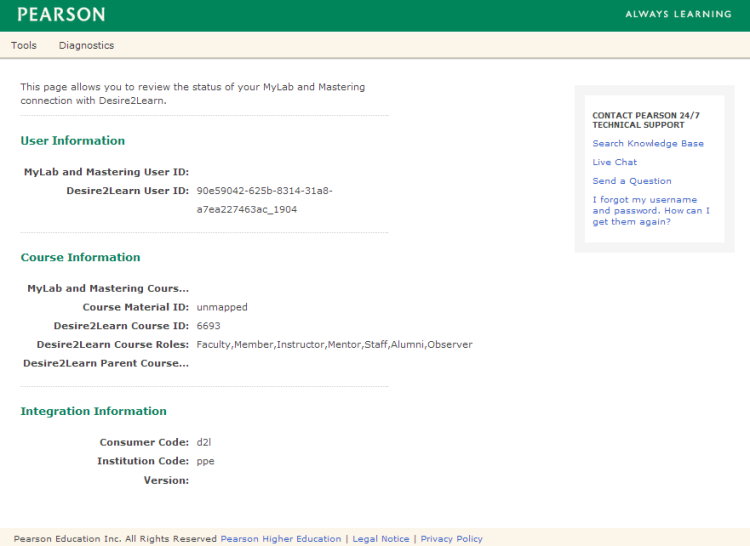
Task: Click the forgot username and password link
Action: click(x=650, y=211)
